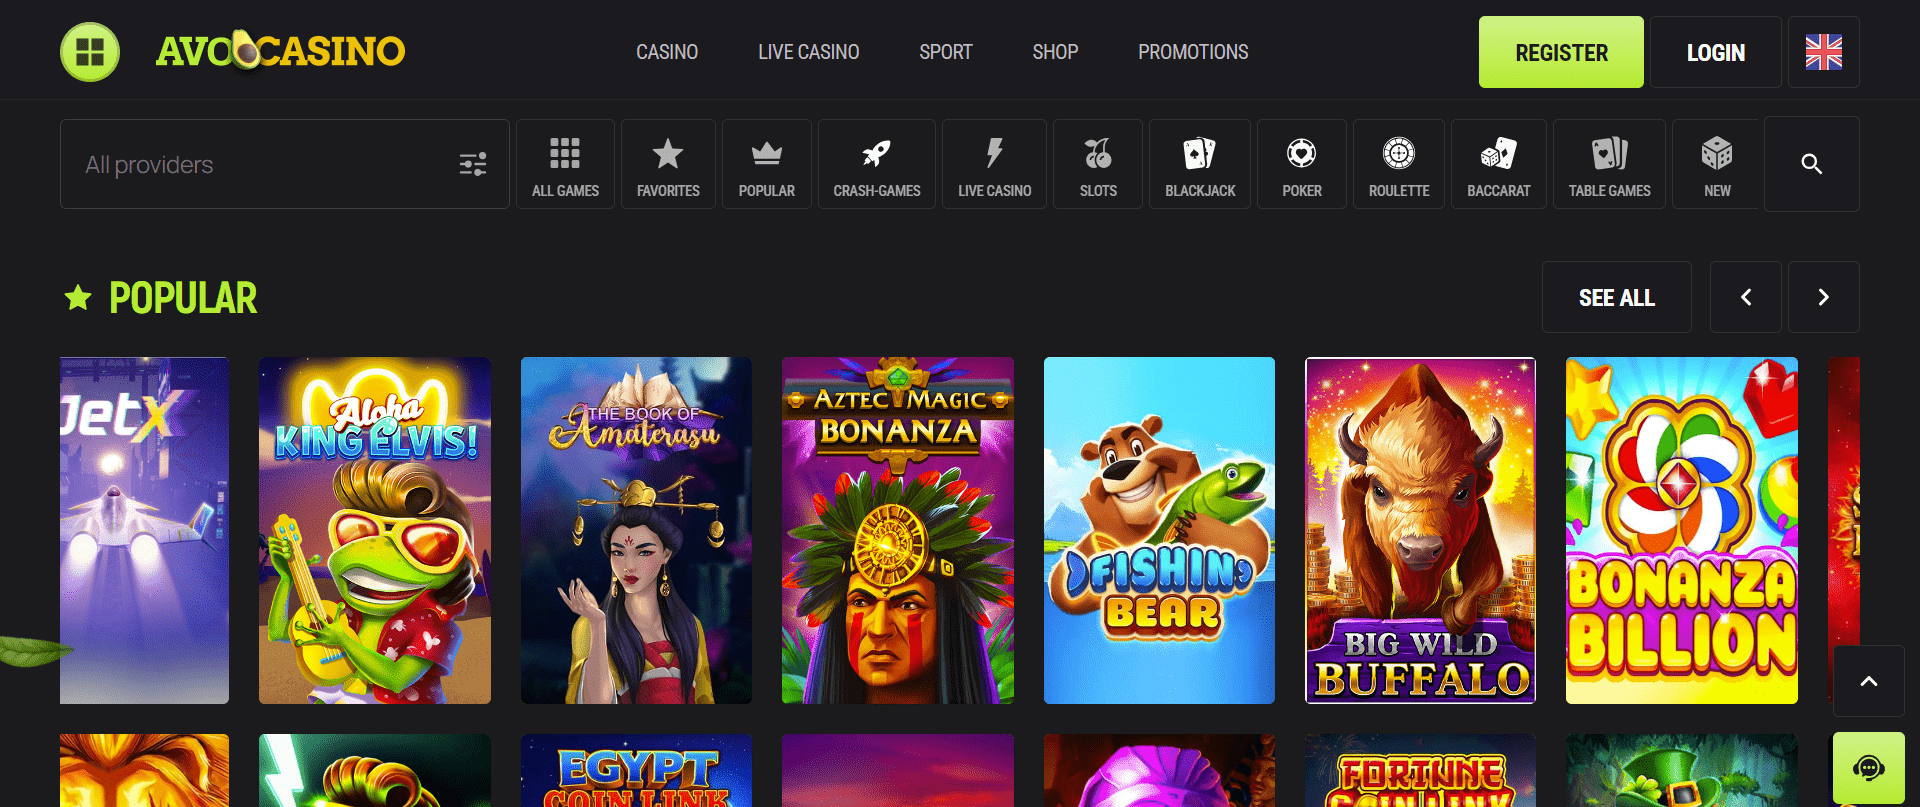The width and height of the screenshot is (1920, 807).
Task: Open the Live Casino nav menu
Action: coord(808,52)
